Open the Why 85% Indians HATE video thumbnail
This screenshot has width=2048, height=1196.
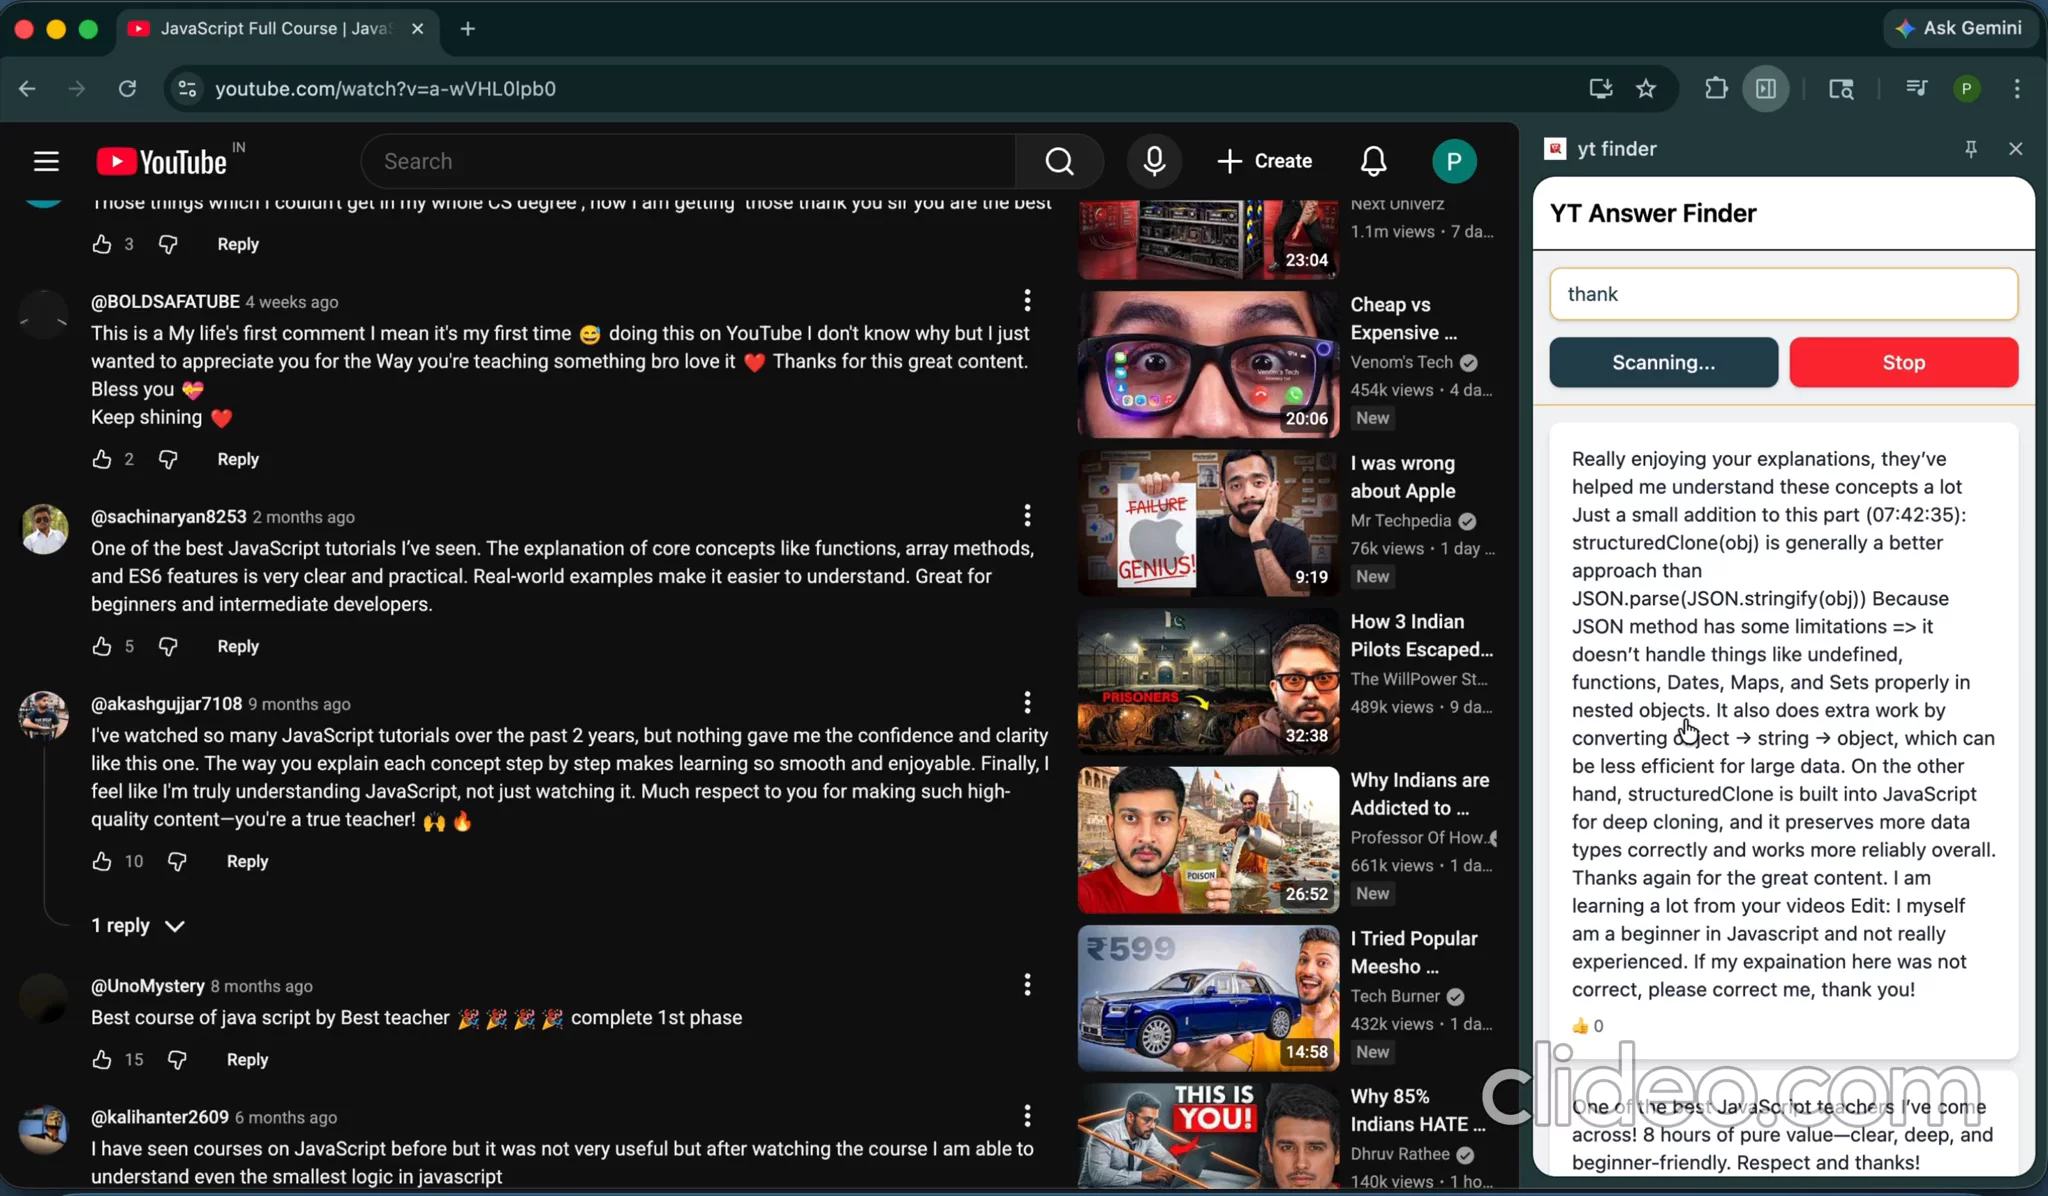pyautogui.click(x=1208, y=1137)
